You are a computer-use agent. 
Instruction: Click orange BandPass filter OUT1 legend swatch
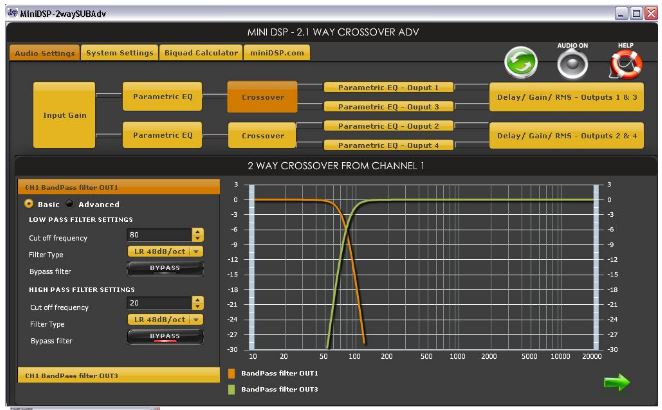click(231, 373)
